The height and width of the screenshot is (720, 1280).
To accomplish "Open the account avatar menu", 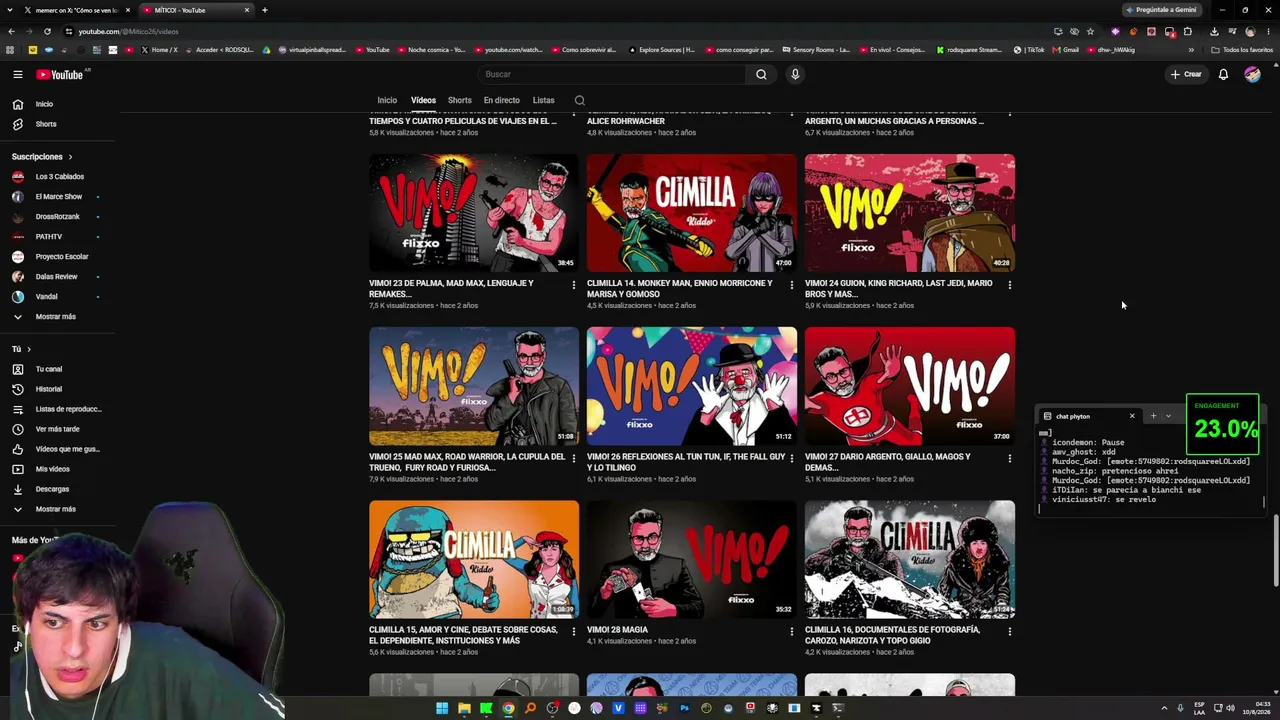I will point(1252,74).
